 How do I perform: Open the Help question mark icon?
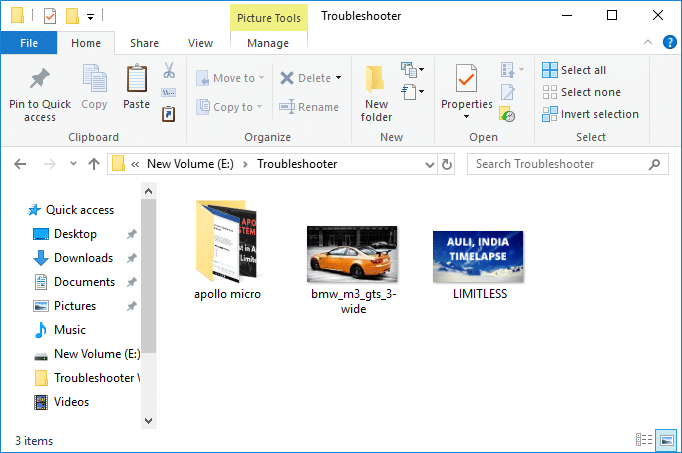pyautogui.click(x=670, y=42)
